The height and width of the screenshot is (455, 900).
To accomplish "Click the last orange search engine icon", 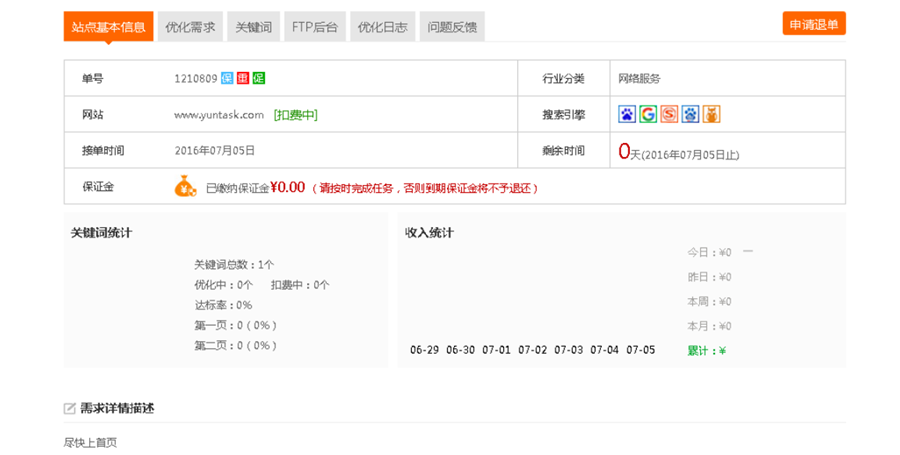I will (x=711, y=114).
